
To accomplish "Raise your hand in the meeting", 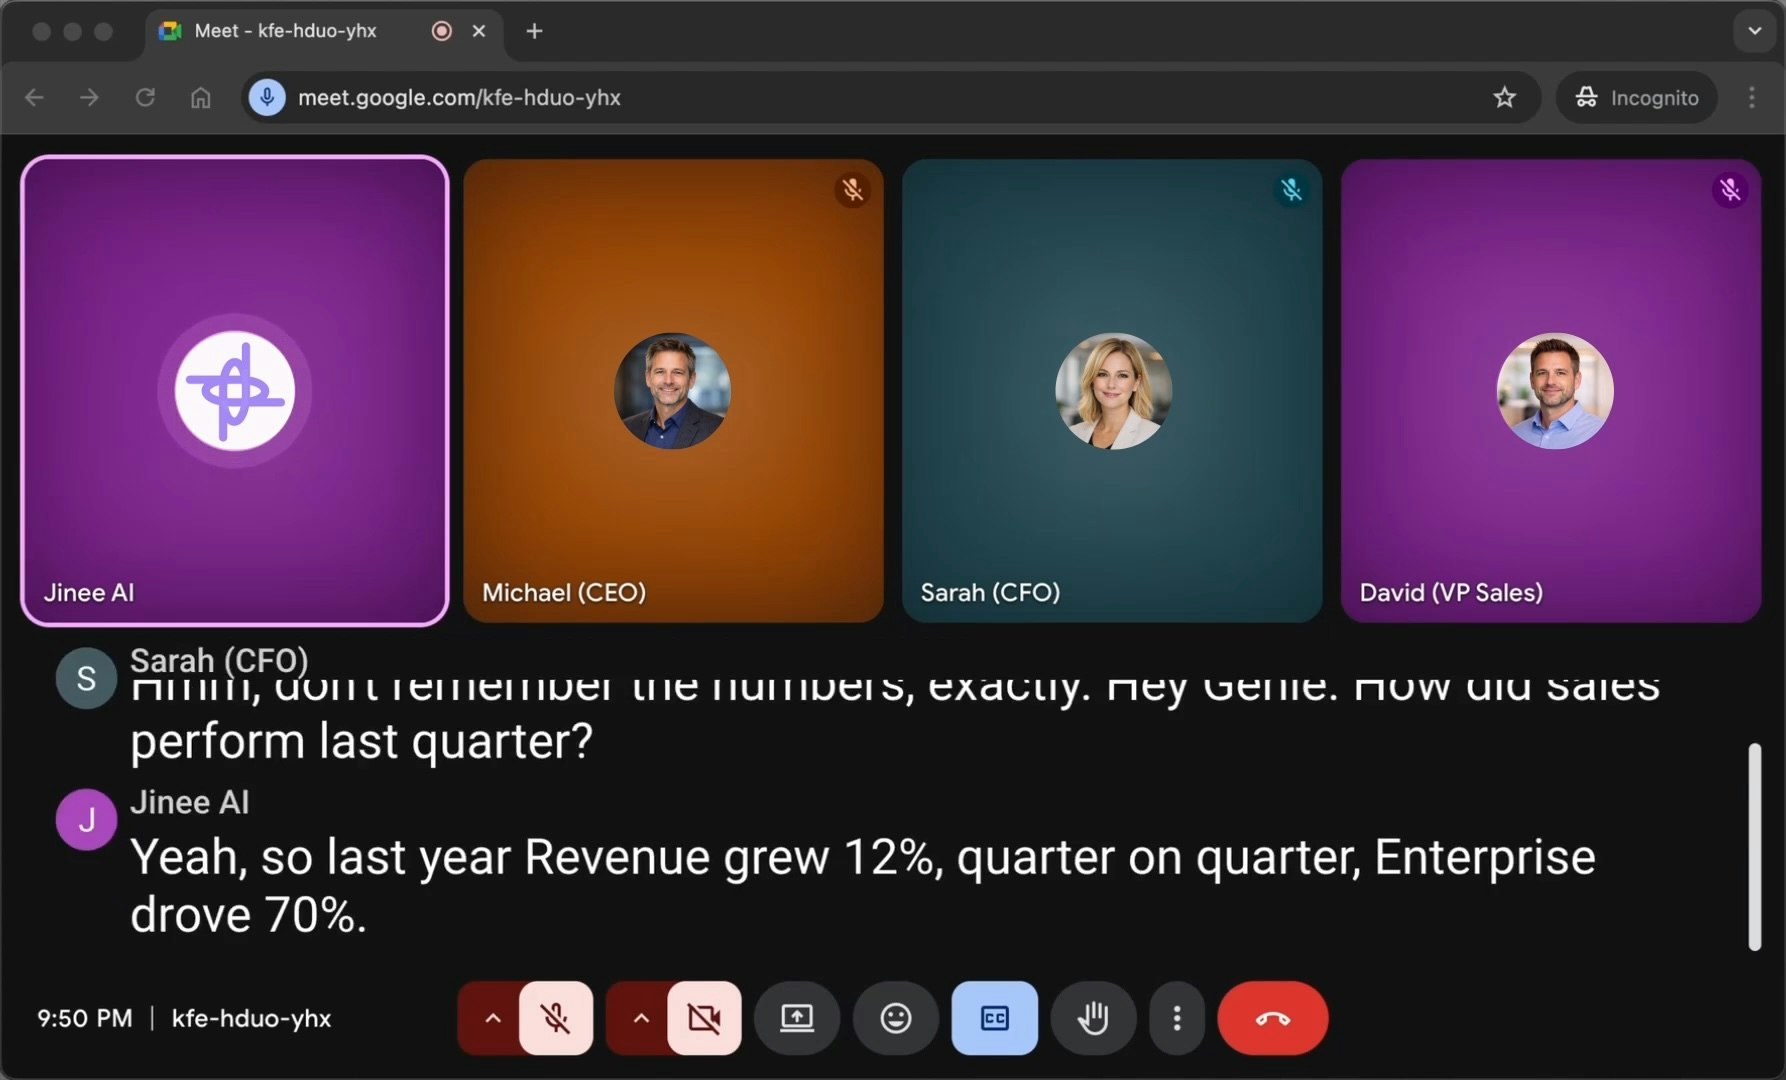I will (x=1093, y=1018).
